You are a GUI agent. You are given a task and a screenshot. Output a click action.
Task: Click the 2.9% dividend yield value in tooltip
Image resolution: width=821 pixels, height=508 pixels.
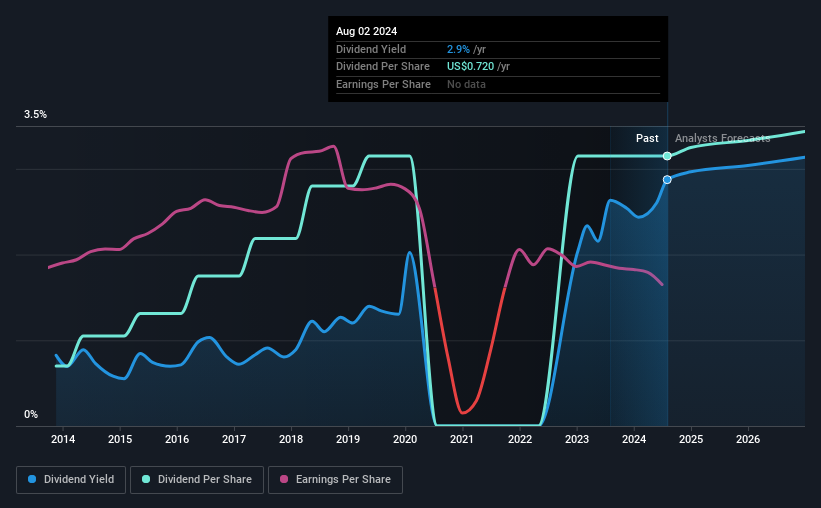(x=458, y=49)
